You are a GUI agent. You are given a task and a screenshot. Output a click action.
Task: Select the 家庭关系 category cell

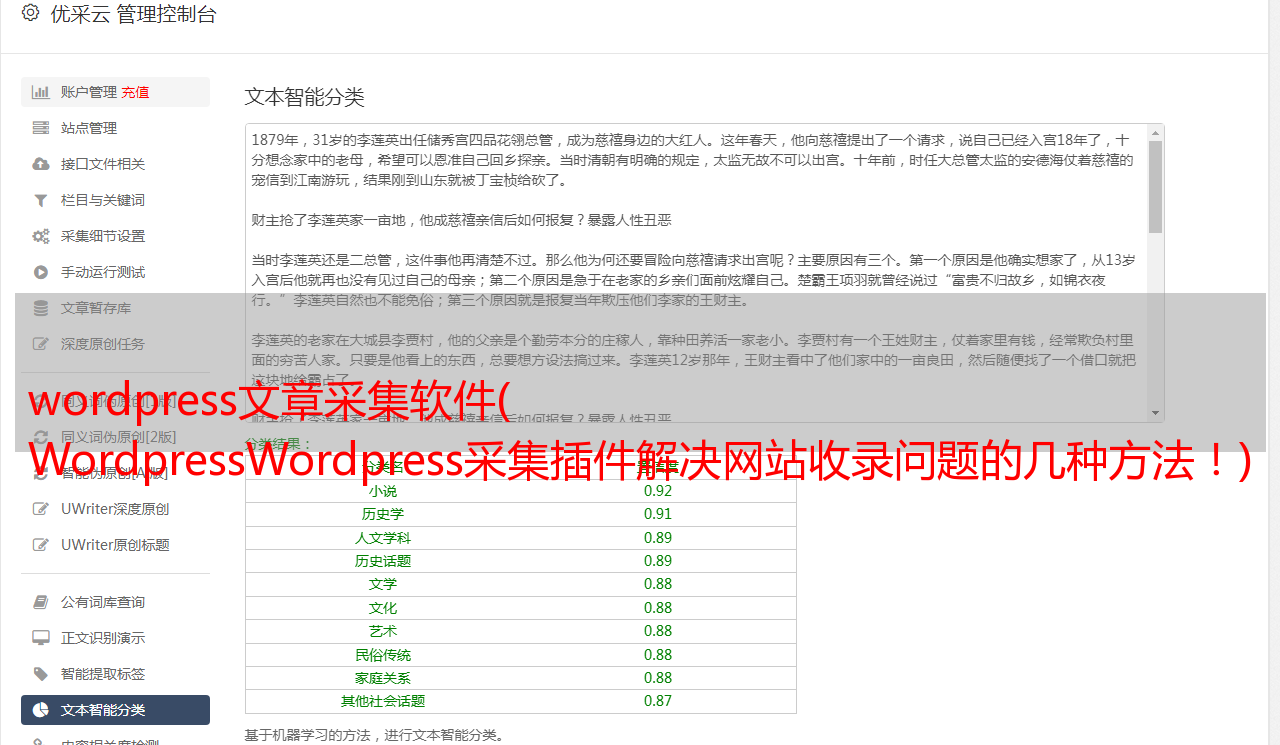[x=383, y=678]
